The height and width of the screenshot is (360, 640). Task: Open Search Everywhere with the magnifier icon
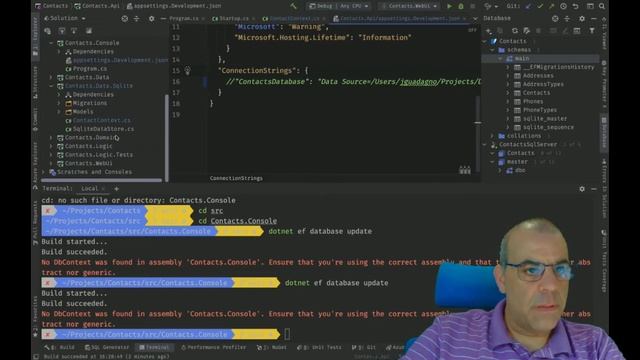pos(602,6)
